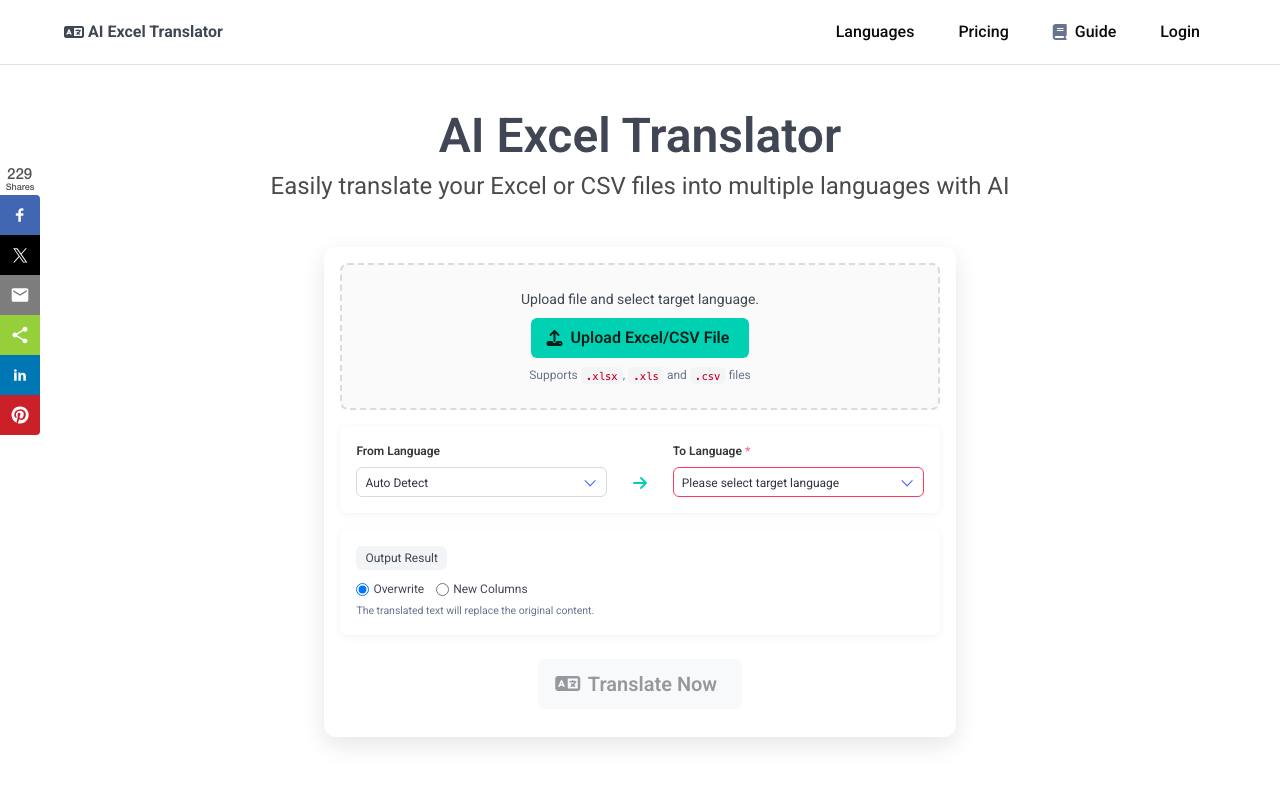Pin this page with Pinterest icon

tap(20, 415)
